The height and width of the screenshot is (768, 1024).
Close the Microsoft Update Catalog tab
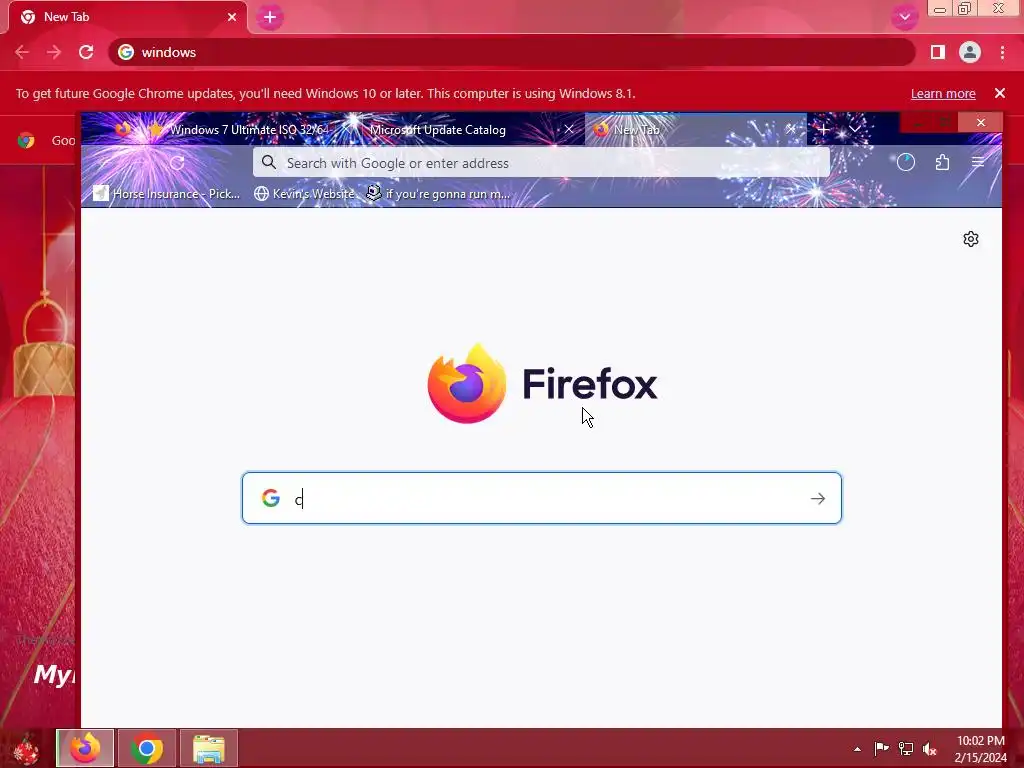point(569,129)
